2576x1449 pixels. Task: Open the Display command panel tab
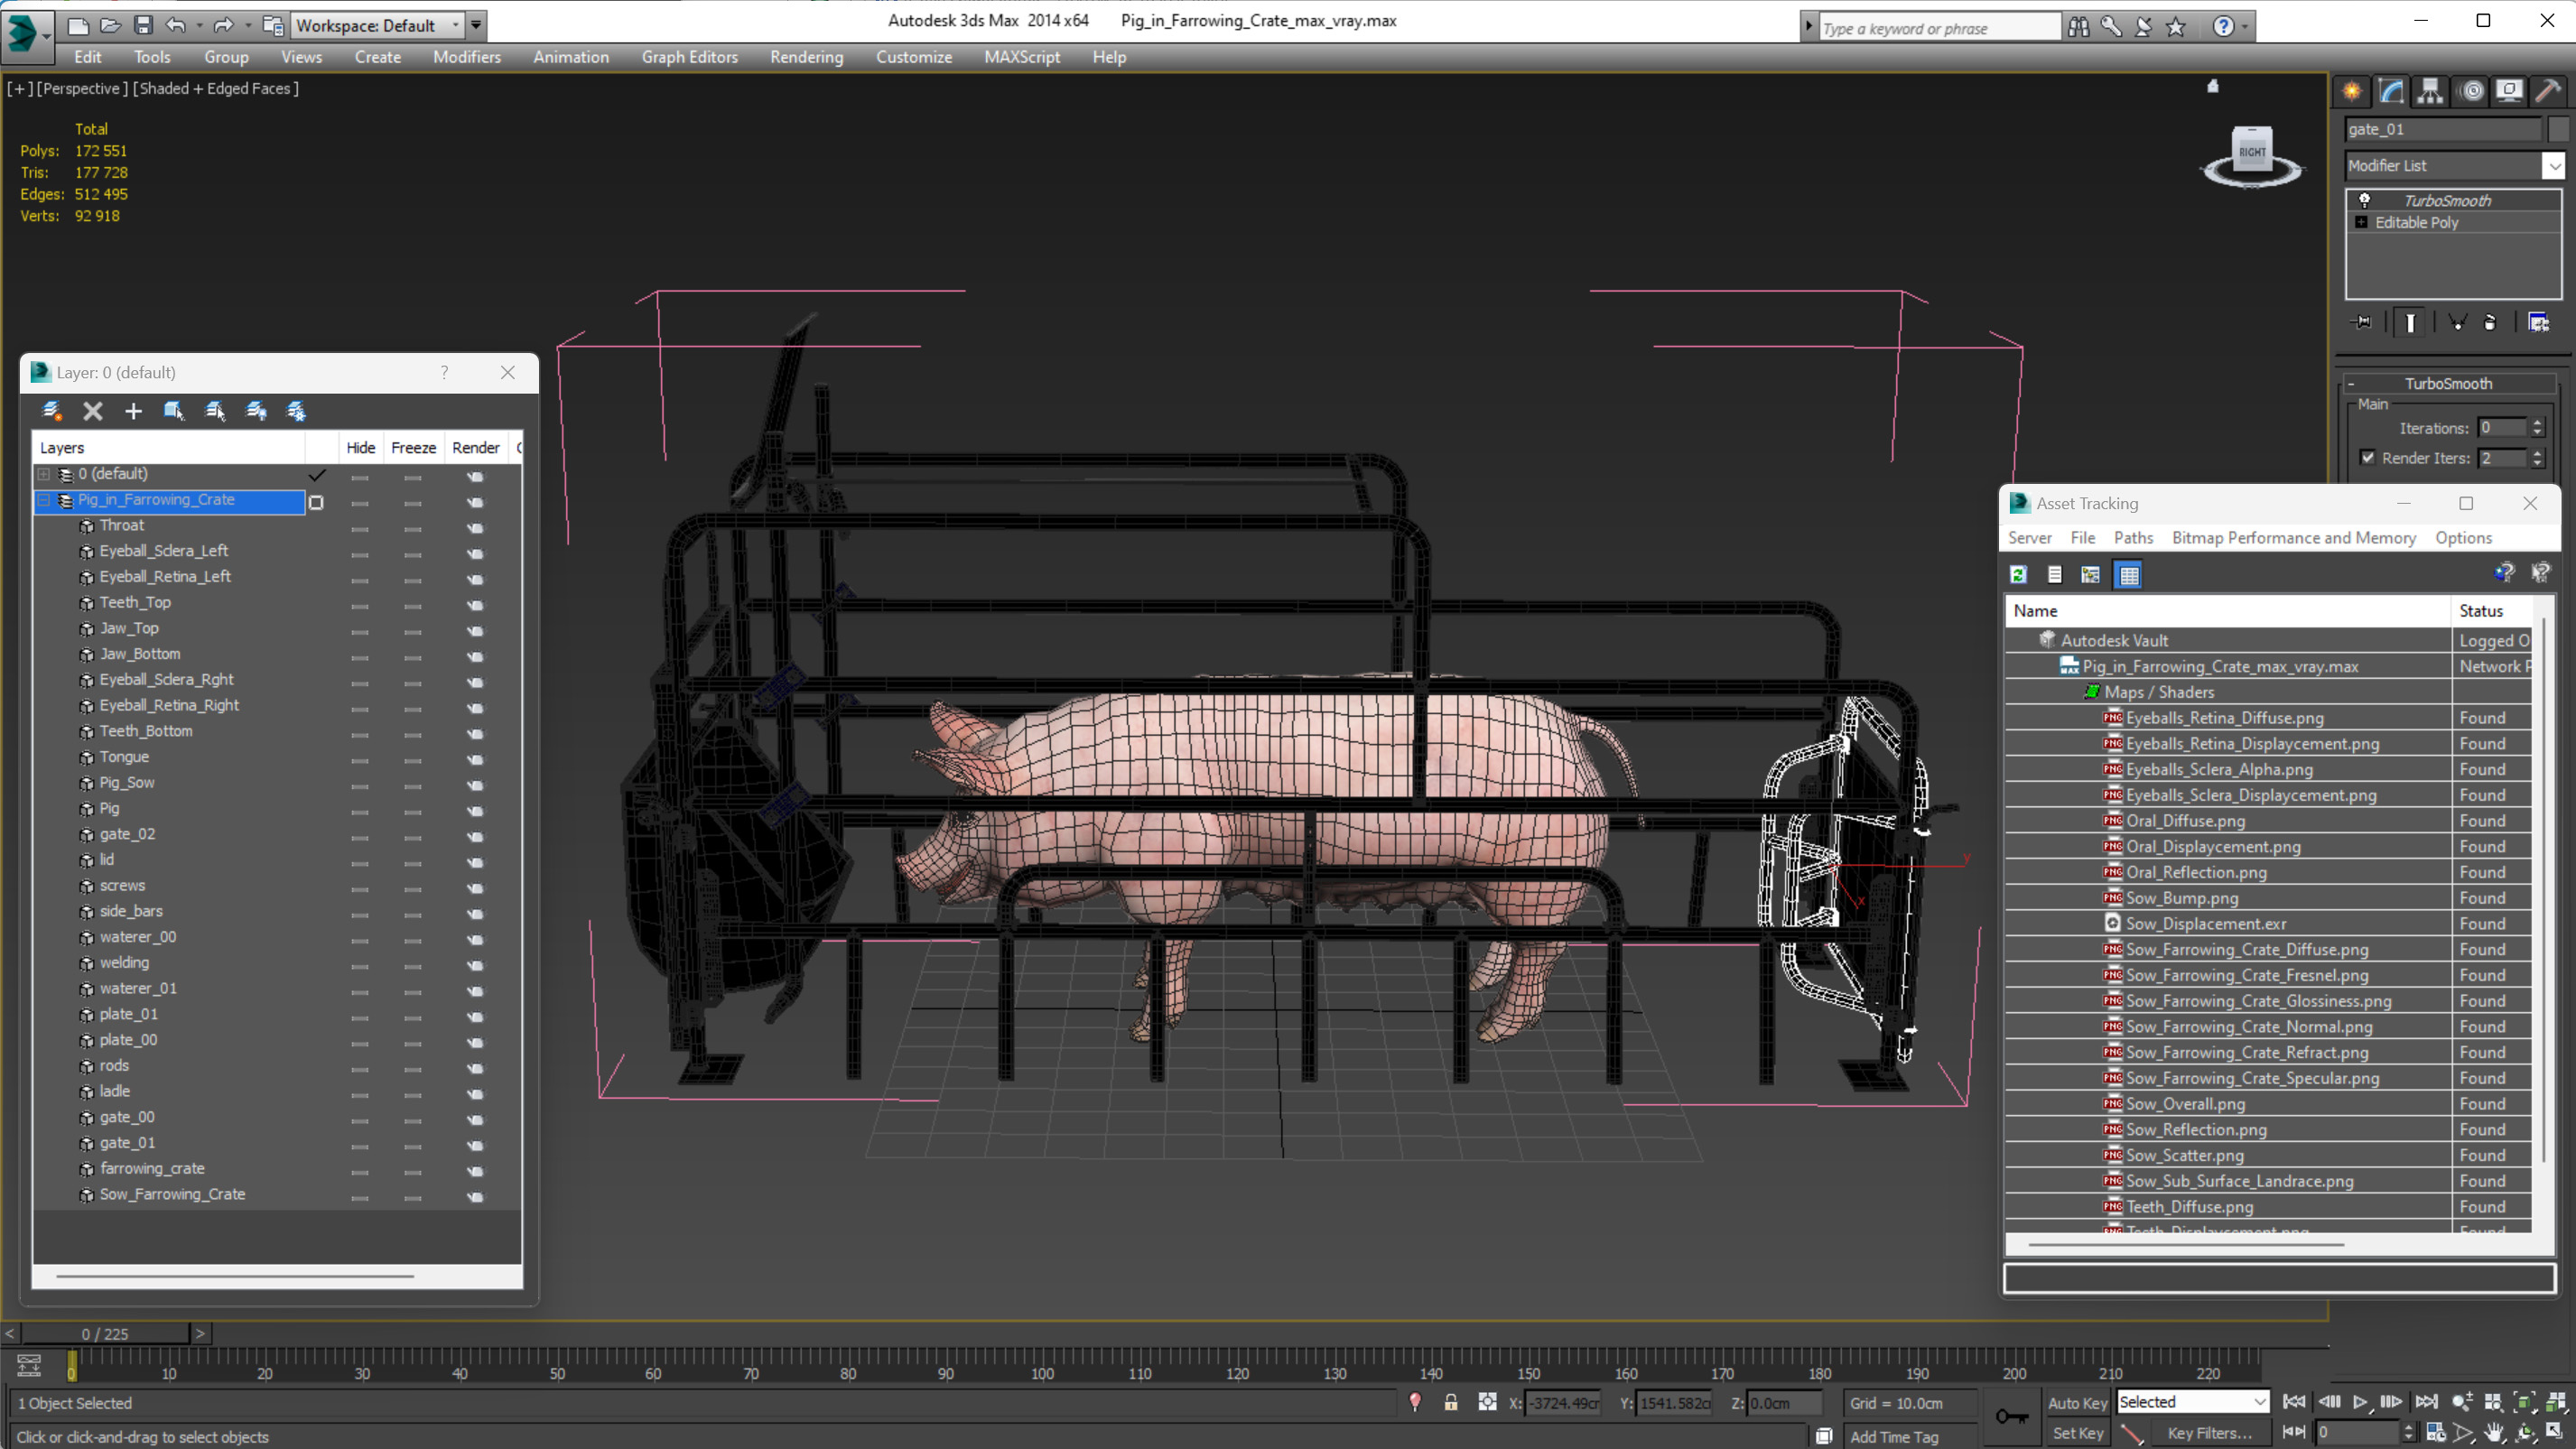[x=2509, y=91]
